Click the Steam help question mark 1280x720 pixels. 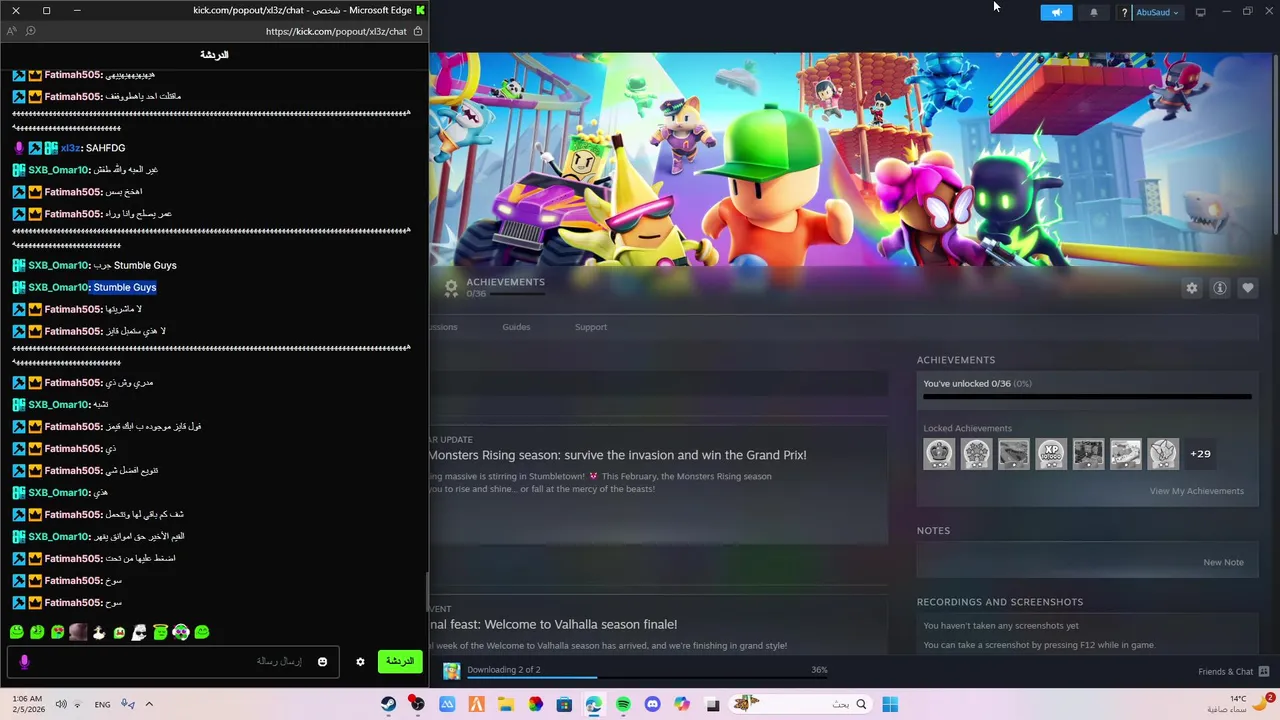point(1124,12)
